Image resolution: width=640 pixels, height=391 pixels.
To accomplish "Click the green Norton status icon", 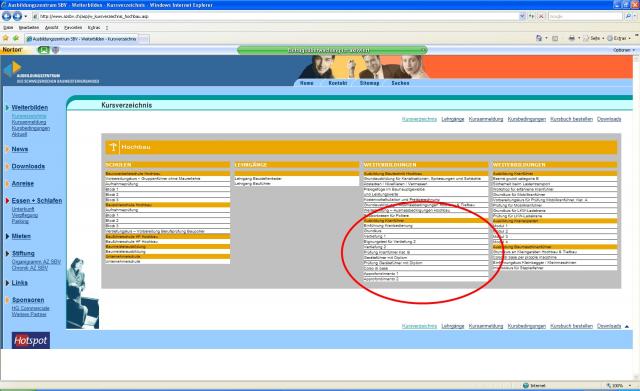I will click(x=43, y=50).
